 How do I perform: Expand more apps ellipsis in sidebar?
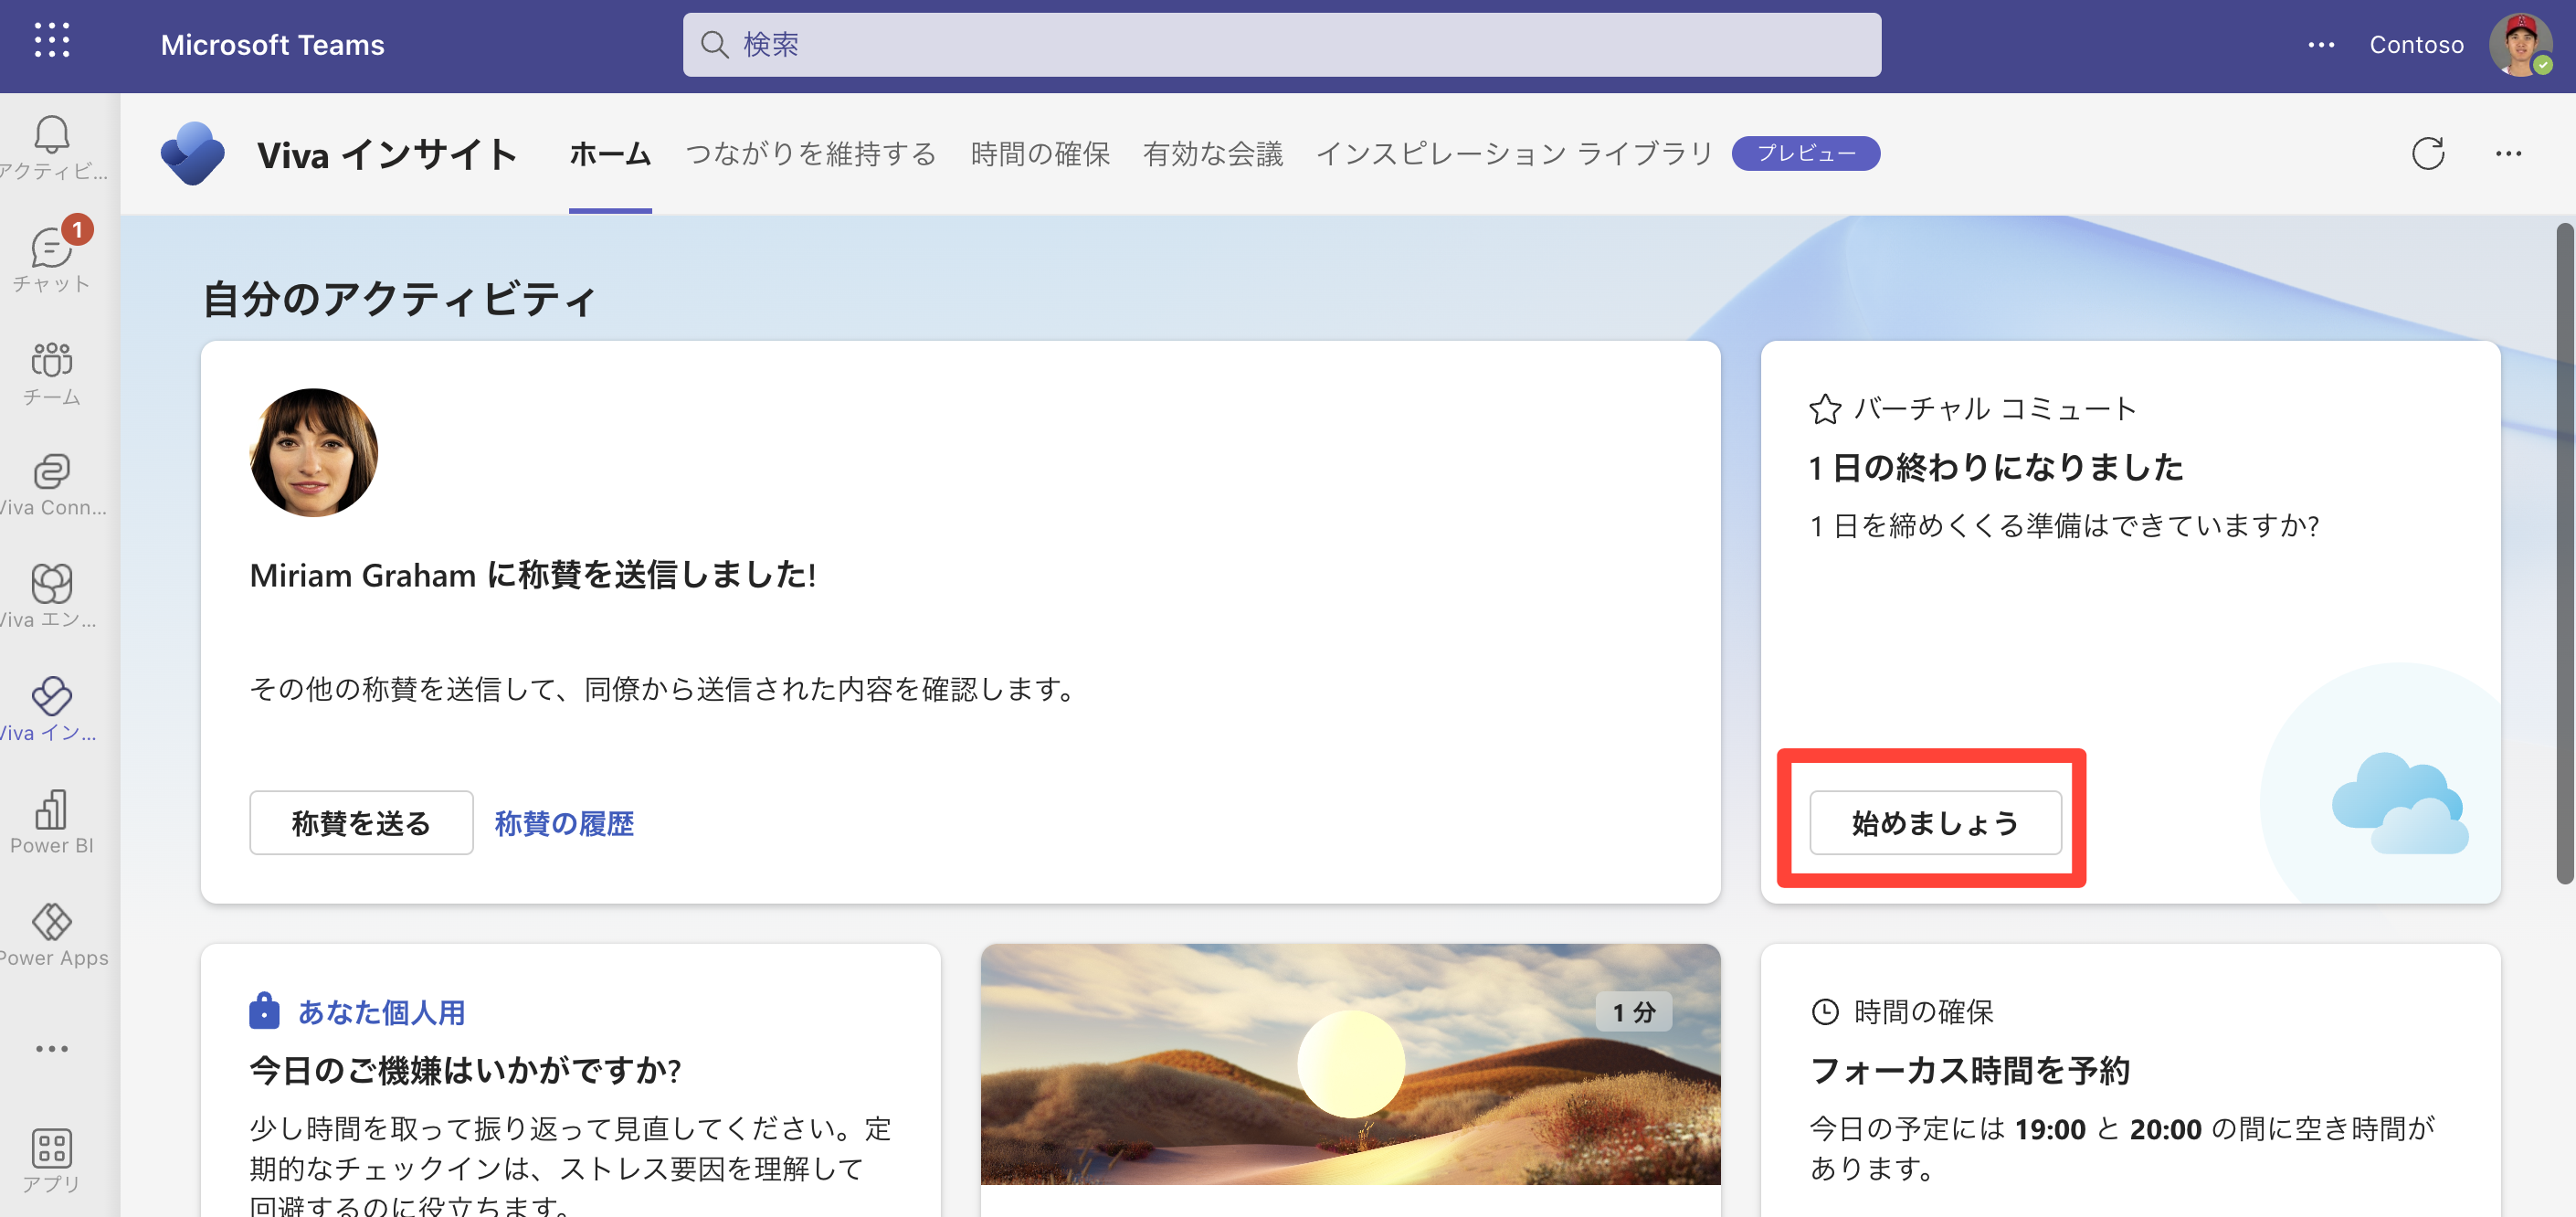(x=52, y=1049)
